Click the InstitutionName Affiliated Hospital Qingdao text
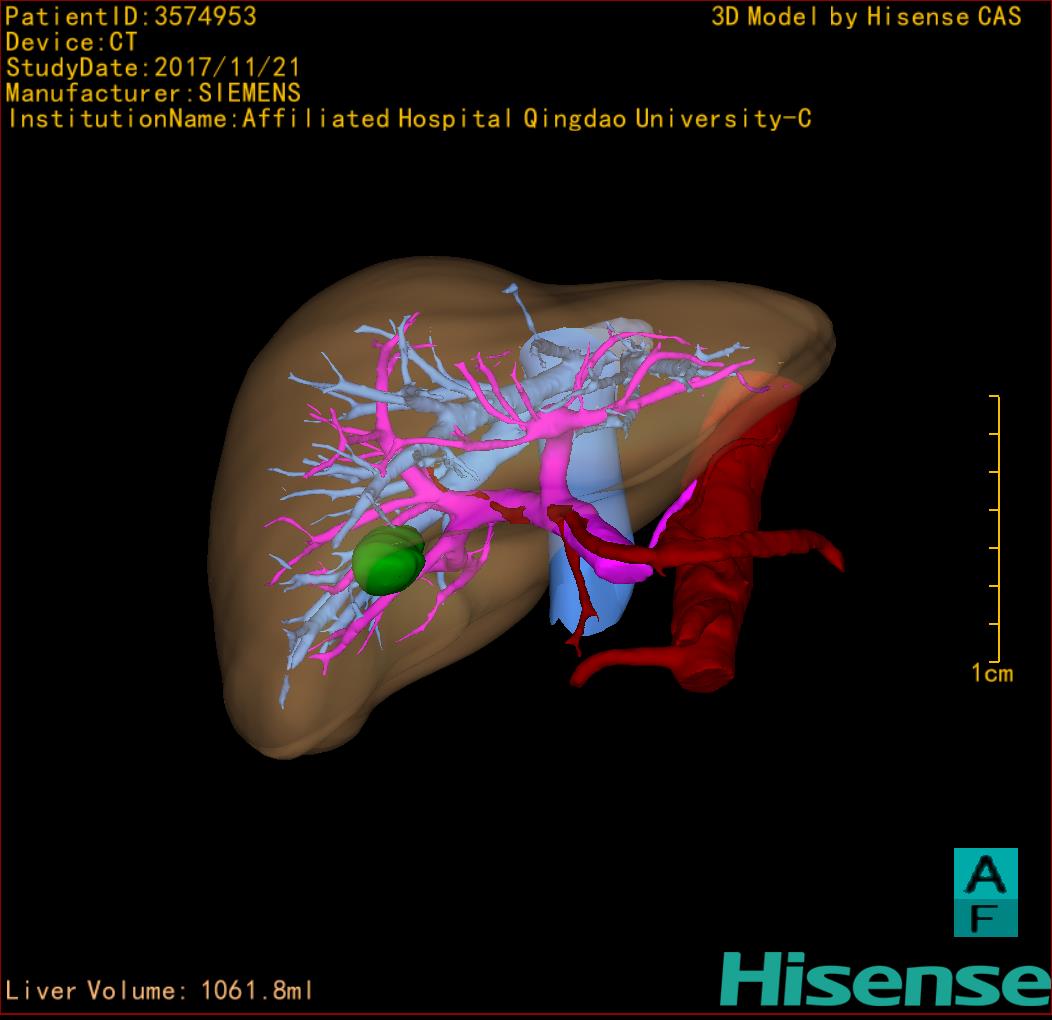 (409, 119)
